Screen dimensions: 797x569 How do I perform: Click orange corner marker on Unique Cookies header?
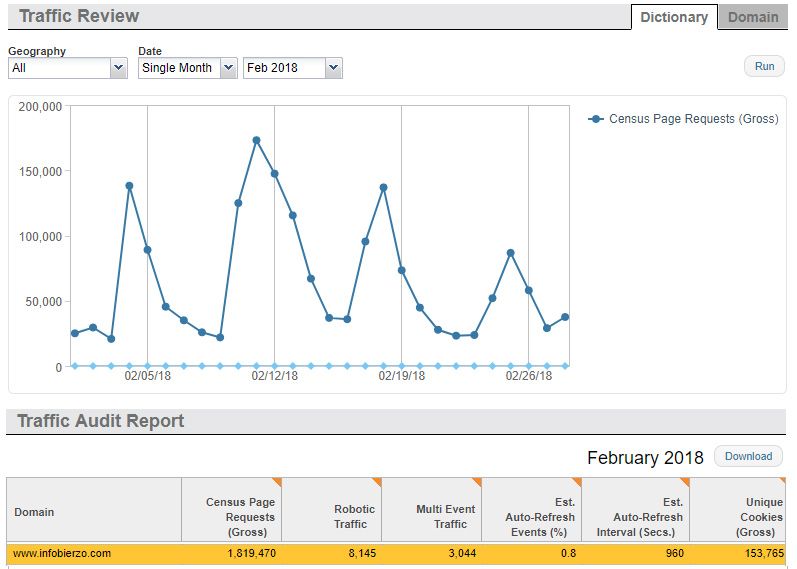click(x=782, y=482)
